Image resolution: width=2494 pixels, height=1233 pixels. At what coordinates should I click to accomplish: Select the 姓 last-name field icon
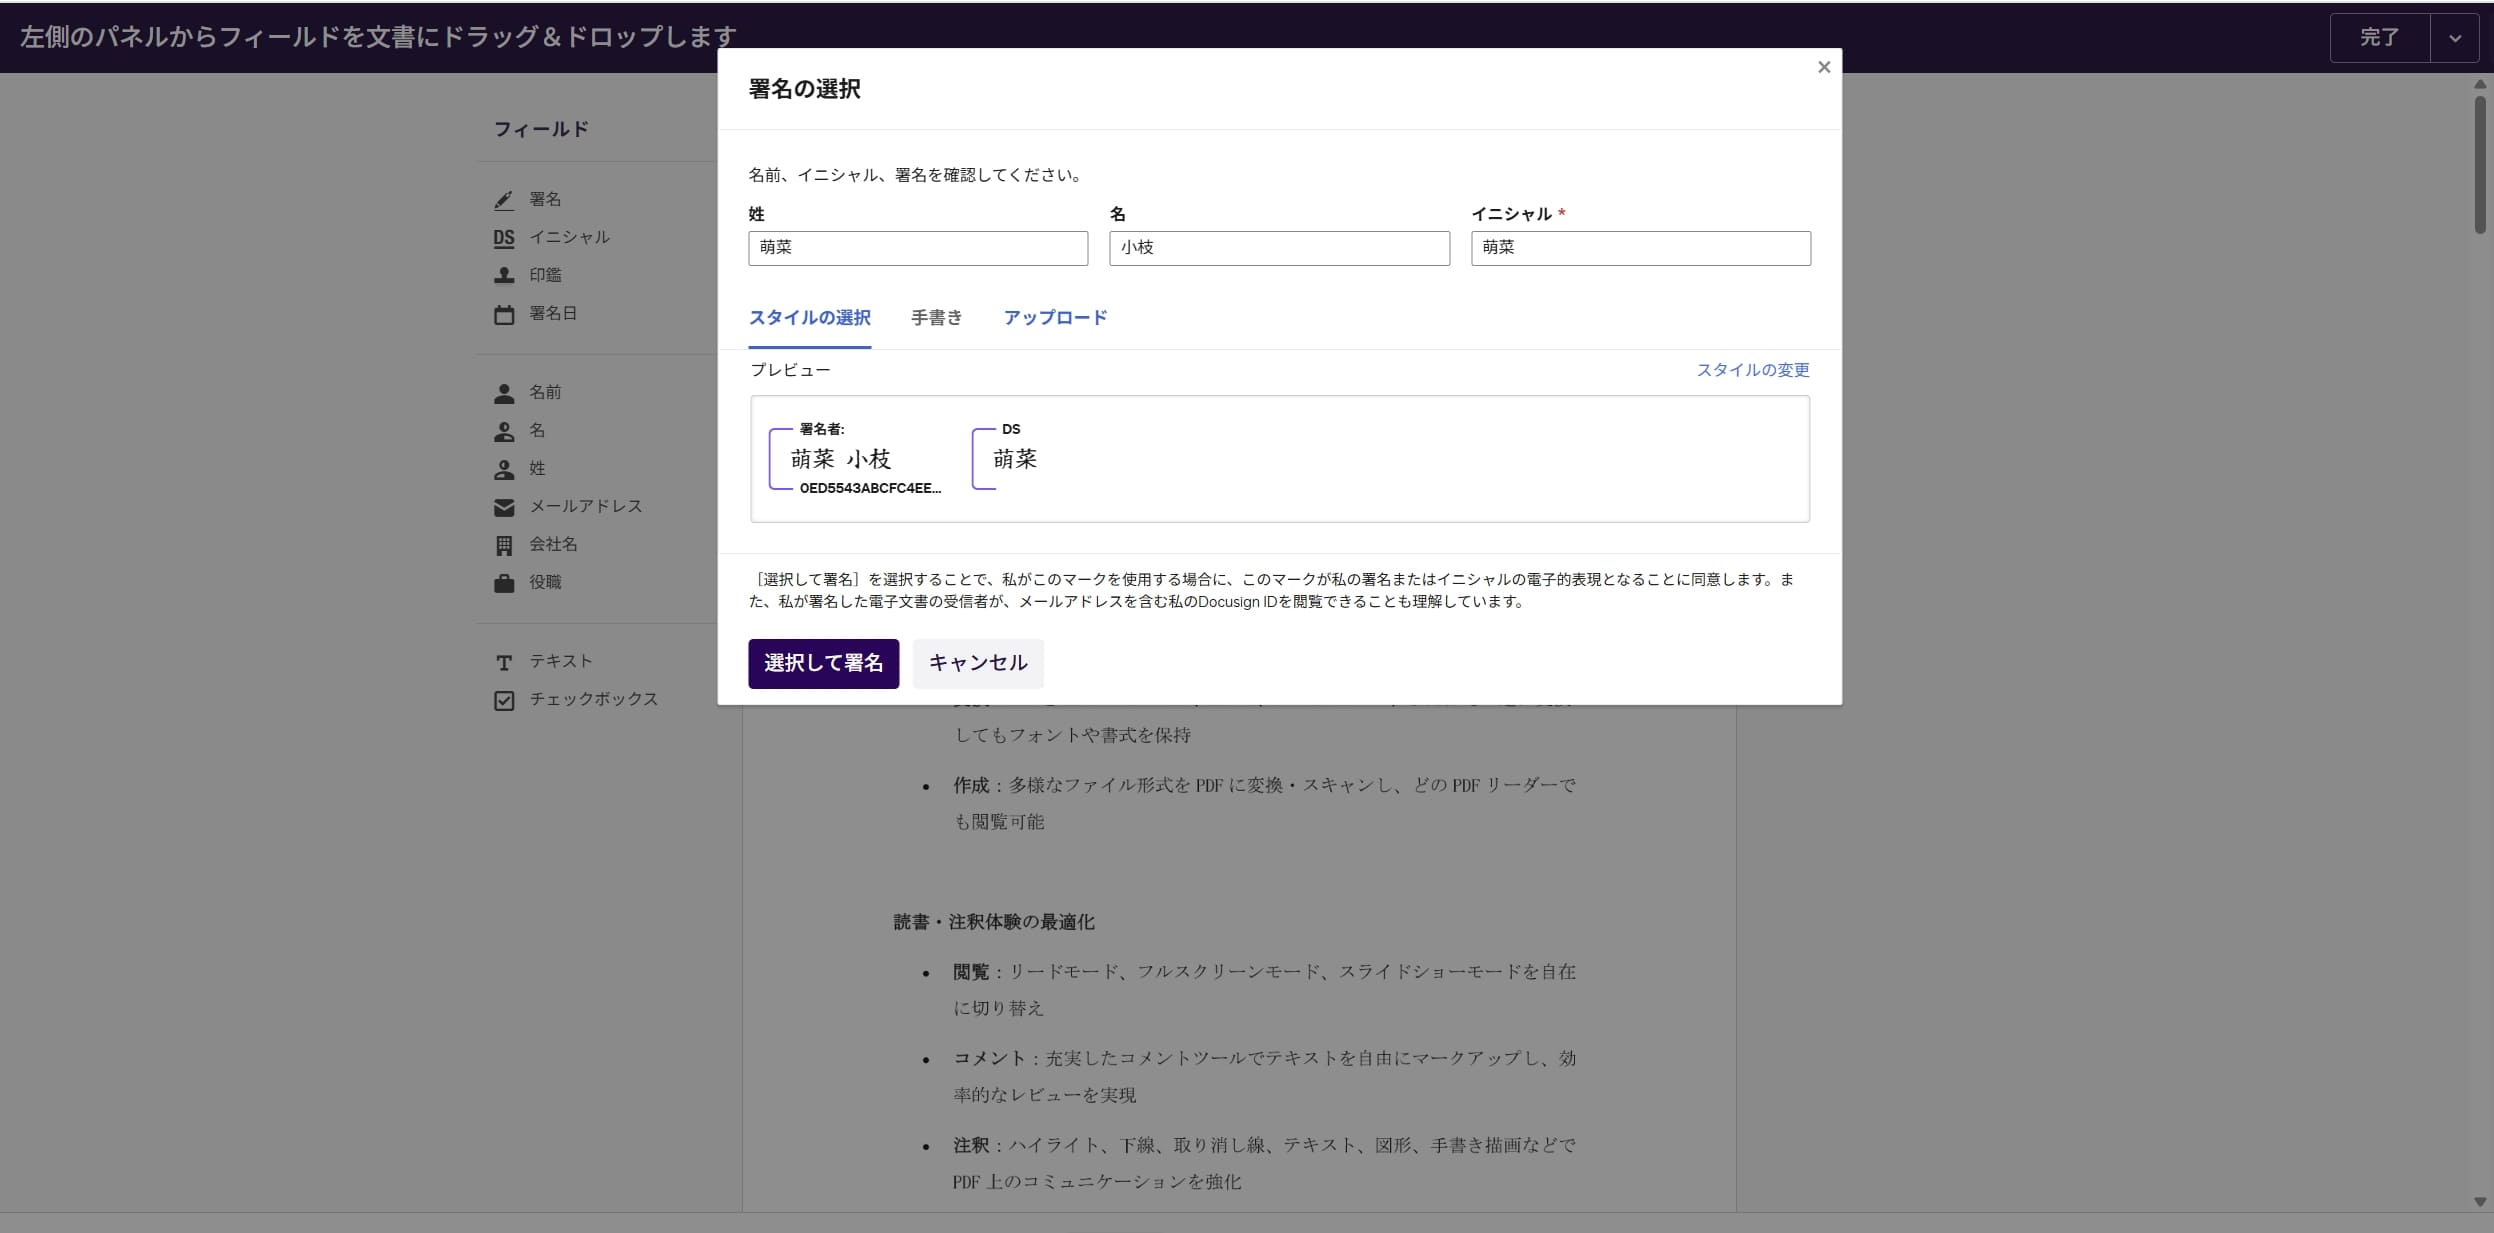tap(504, 468)
